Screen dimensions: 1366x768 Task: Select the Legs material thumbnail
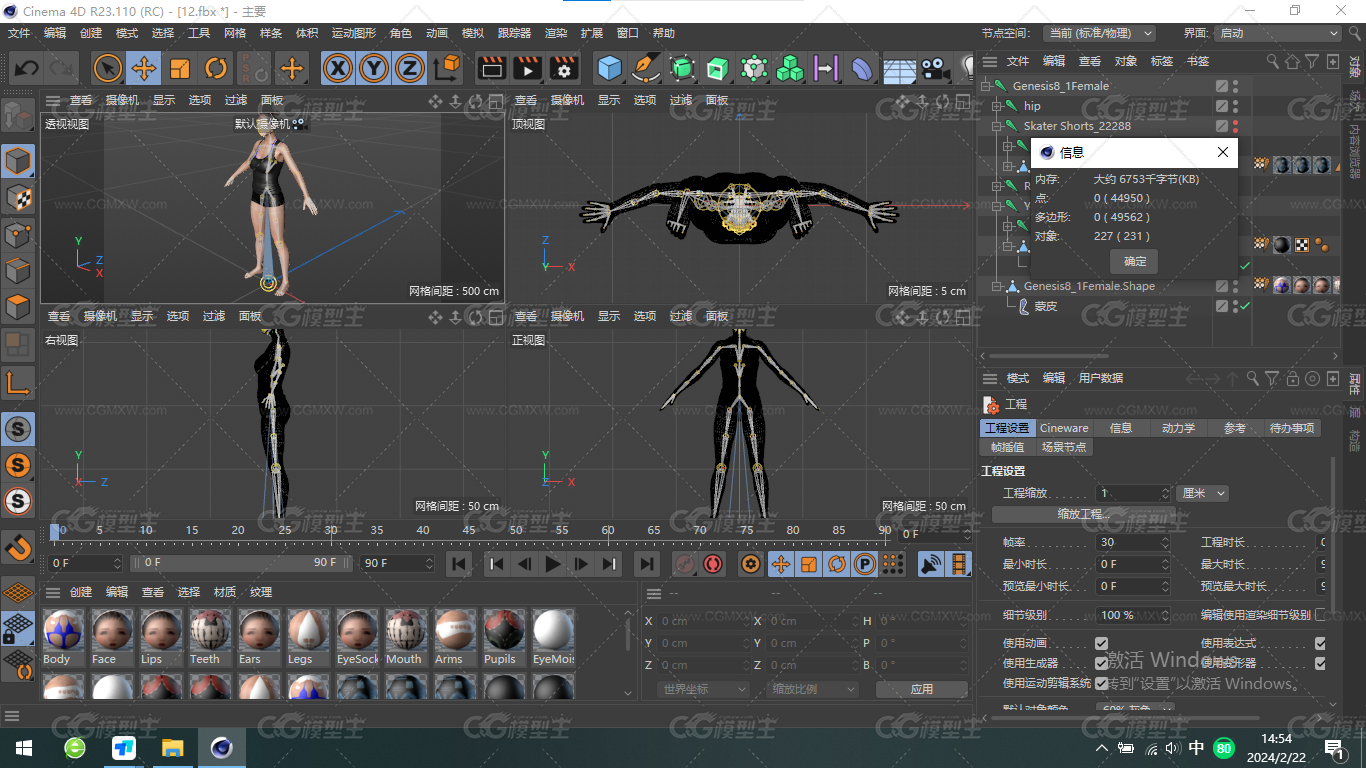click(308, 638)
